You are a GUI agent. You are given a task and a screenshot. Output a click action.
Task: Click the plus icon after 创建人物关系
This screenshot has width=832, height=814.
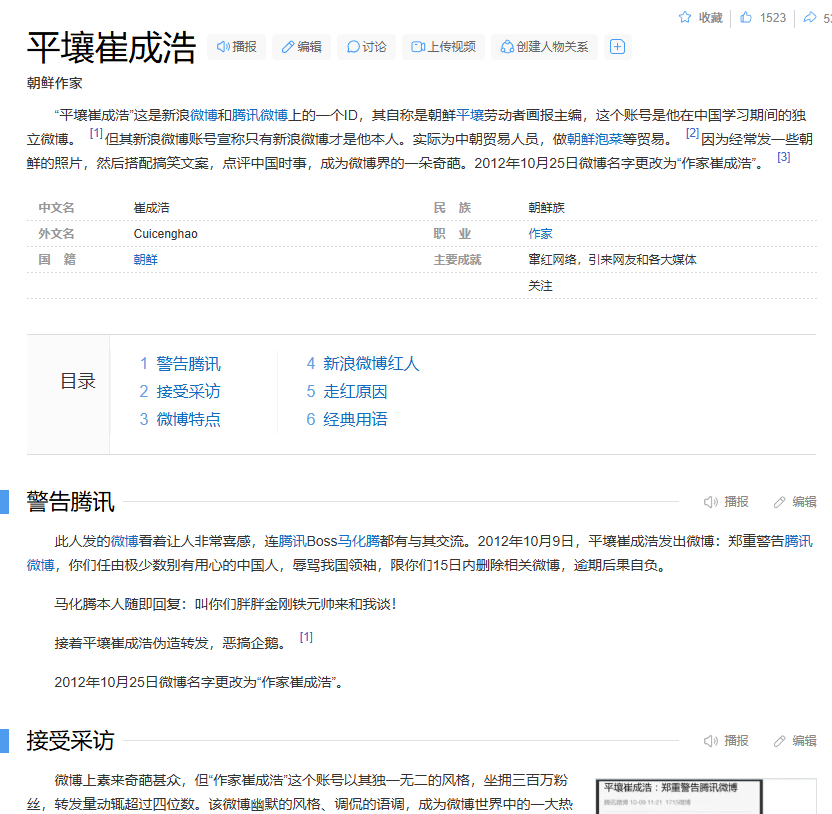coord(617,47)
